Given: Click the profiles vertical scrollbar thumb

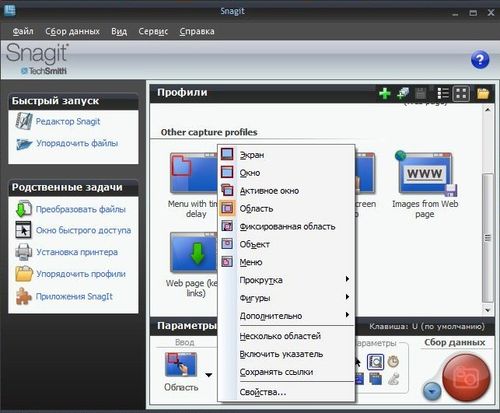Looking at the screenshot, I should click(488, 238).
